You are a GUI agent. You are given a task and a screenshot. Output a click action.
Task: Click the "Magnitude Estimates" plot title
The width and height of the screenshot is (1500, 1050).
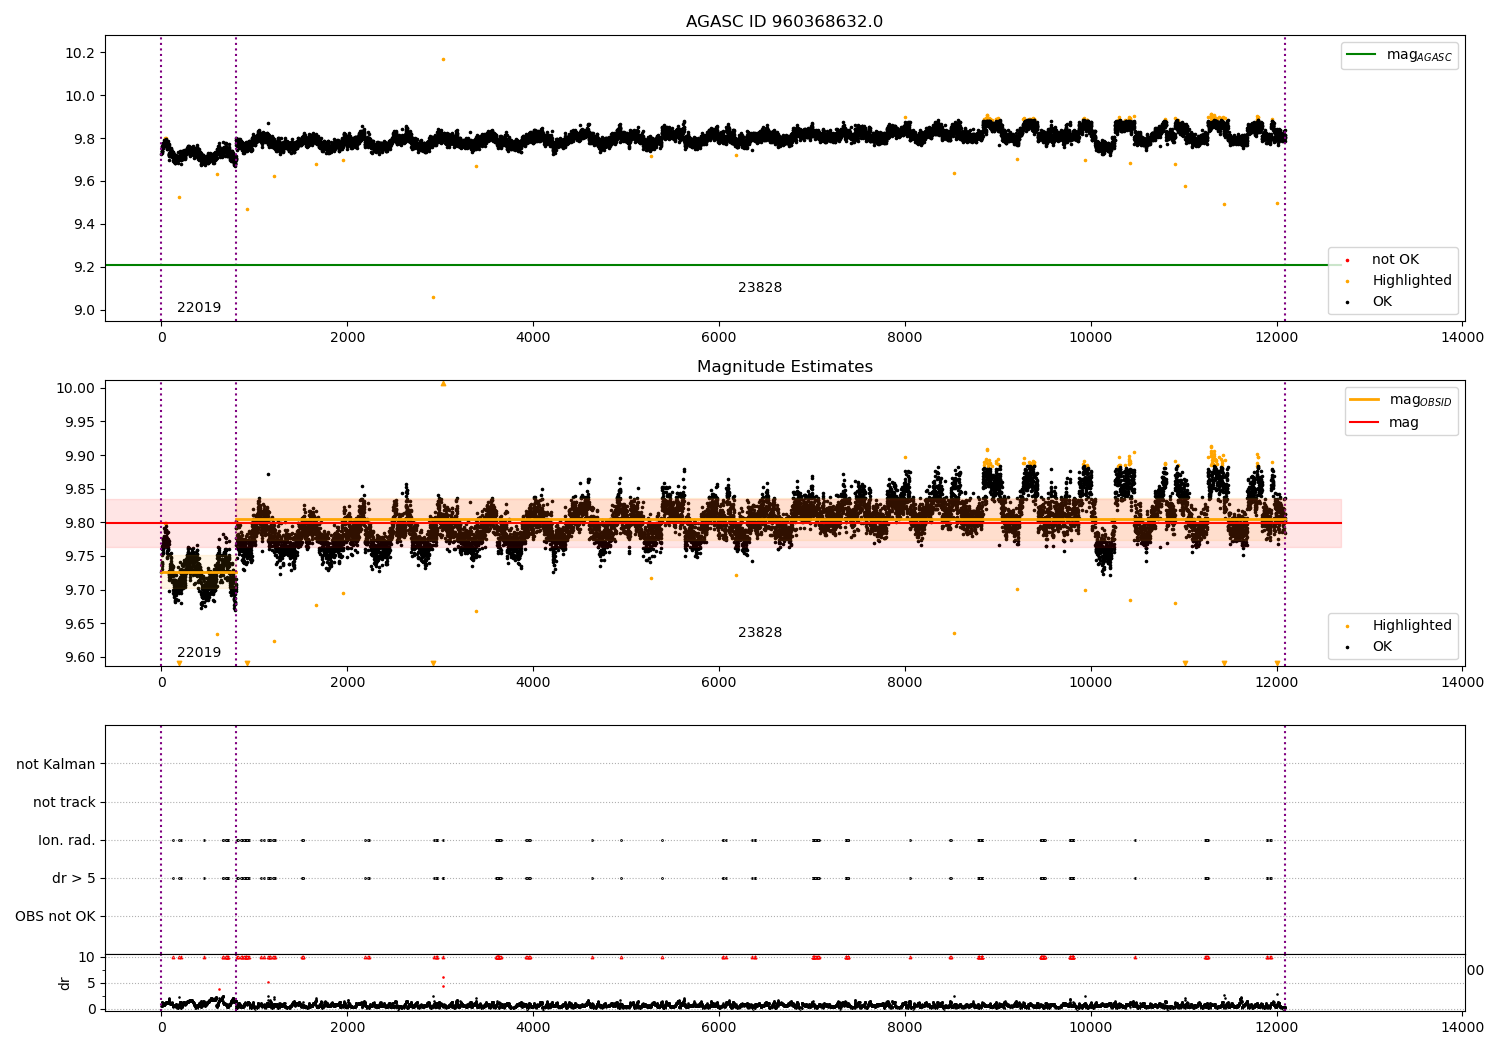click(784, 367)
